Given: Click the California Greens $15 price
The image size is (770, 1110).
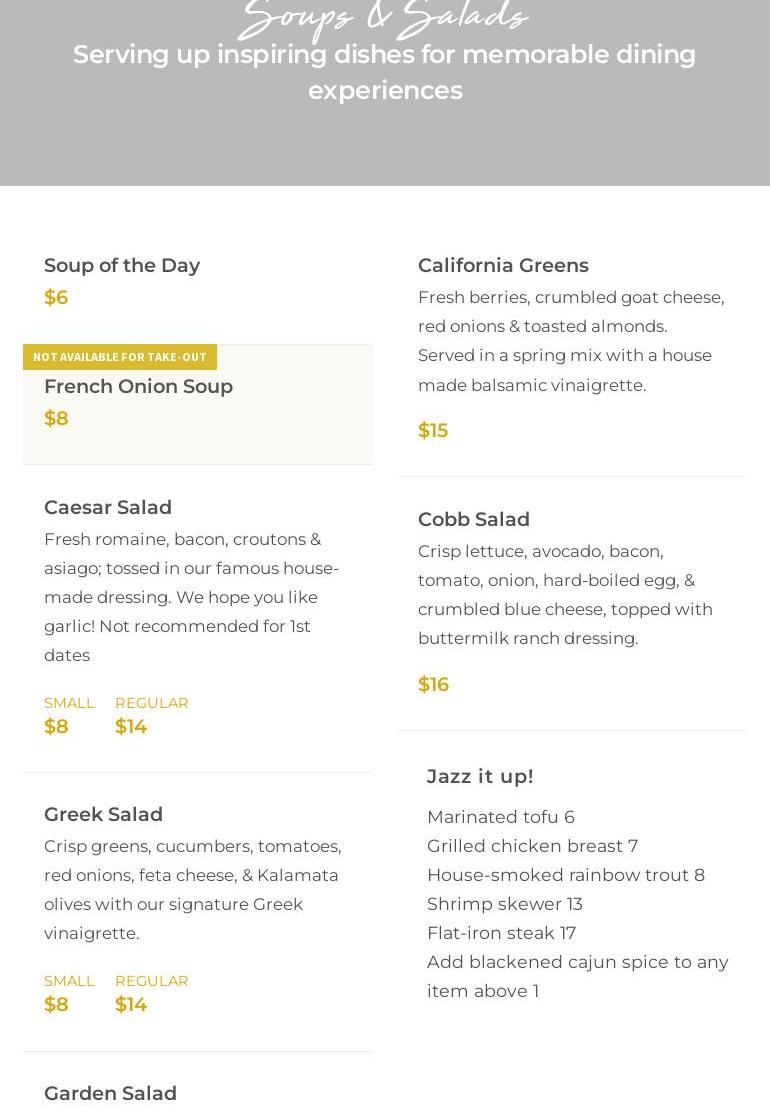Looking at the screenshot, I should pos(433,430).
